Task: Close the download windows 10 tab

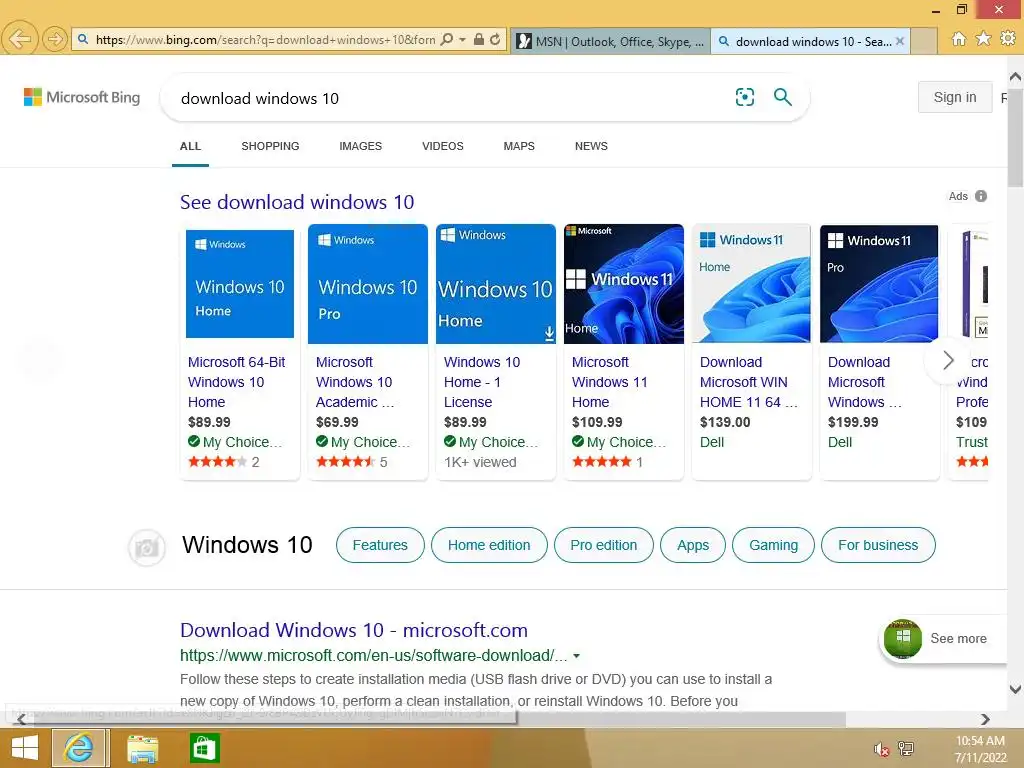Action: [x=900, y=41]
